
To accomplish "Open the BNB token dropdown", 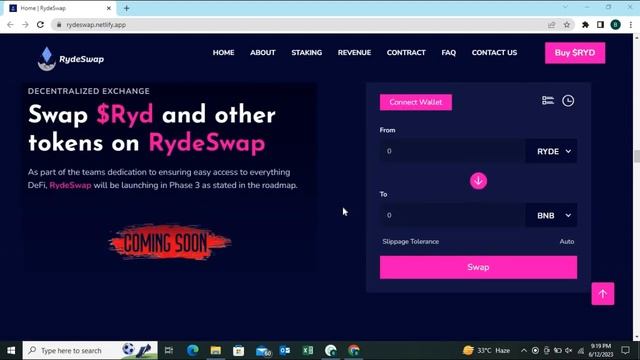I will (x=551, y=215).
